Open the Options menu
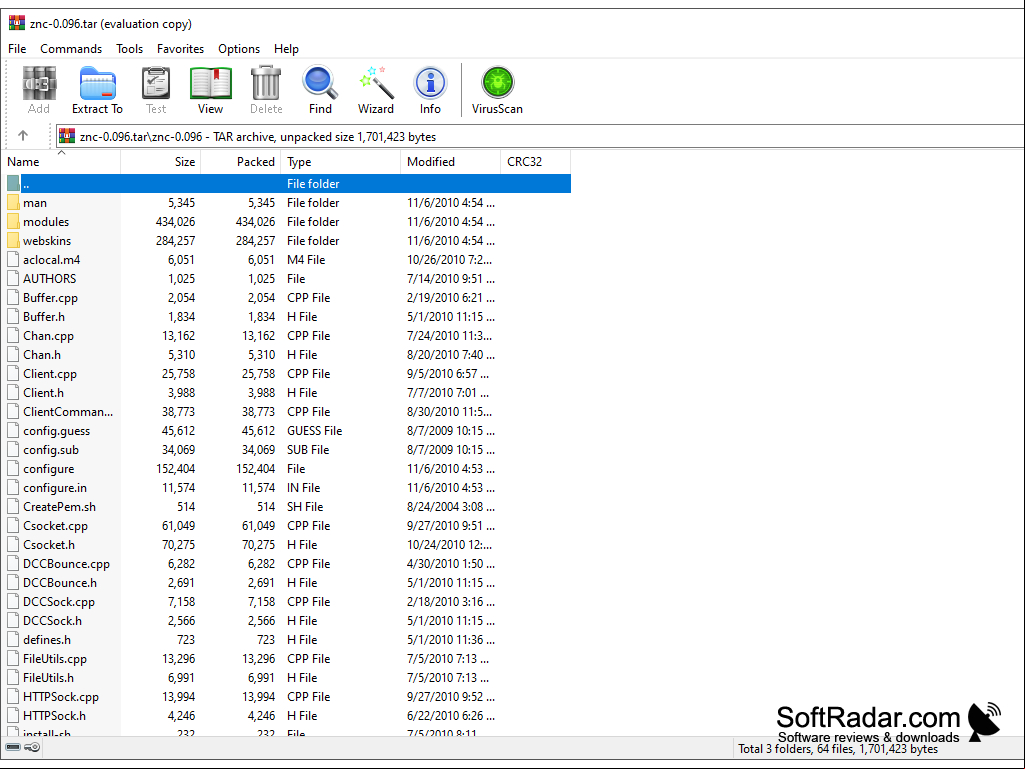The image size is (1025, 769). coord(239,49)
